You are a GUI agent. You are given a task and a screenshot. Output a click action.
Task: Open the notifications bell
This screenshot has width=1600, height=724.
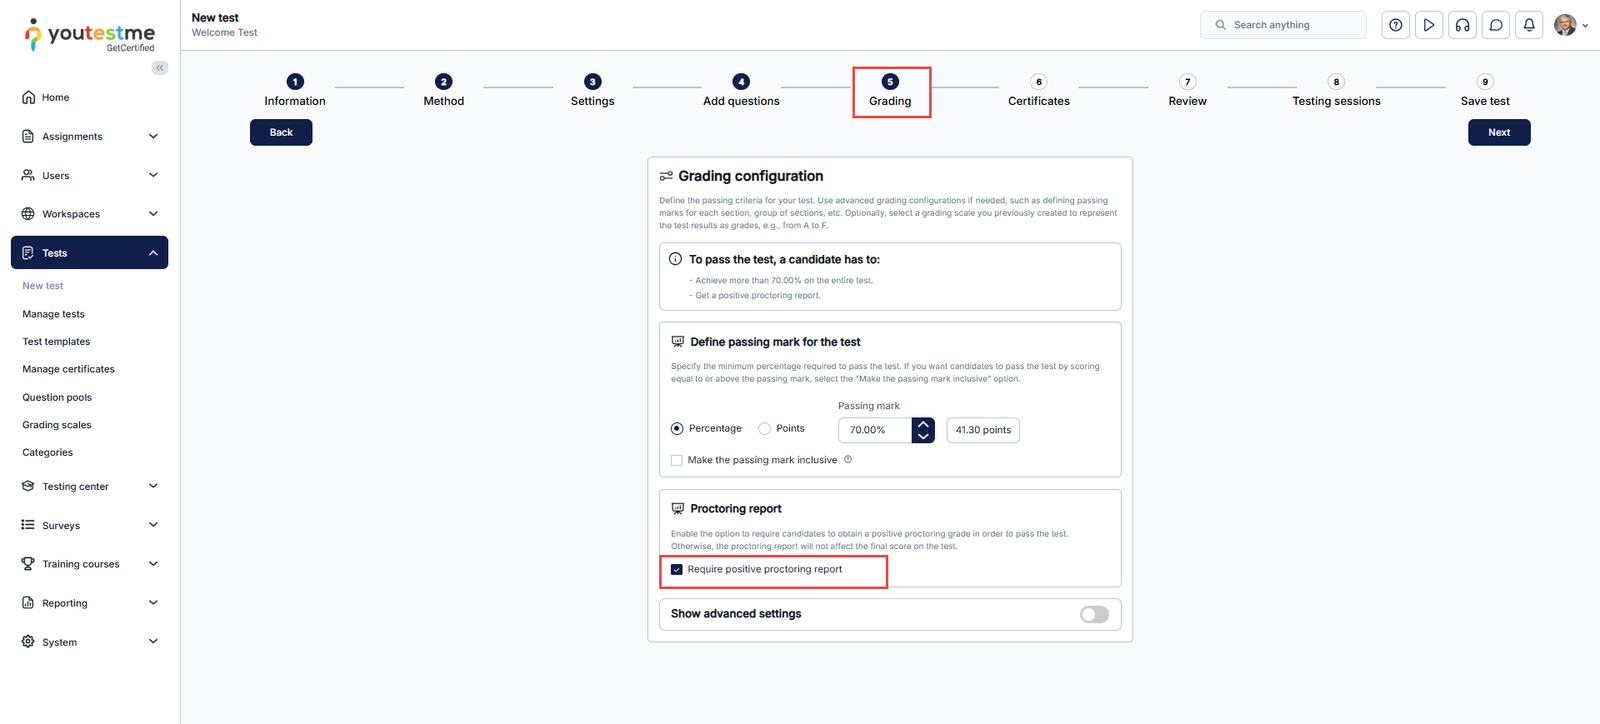coord(1529,25)
